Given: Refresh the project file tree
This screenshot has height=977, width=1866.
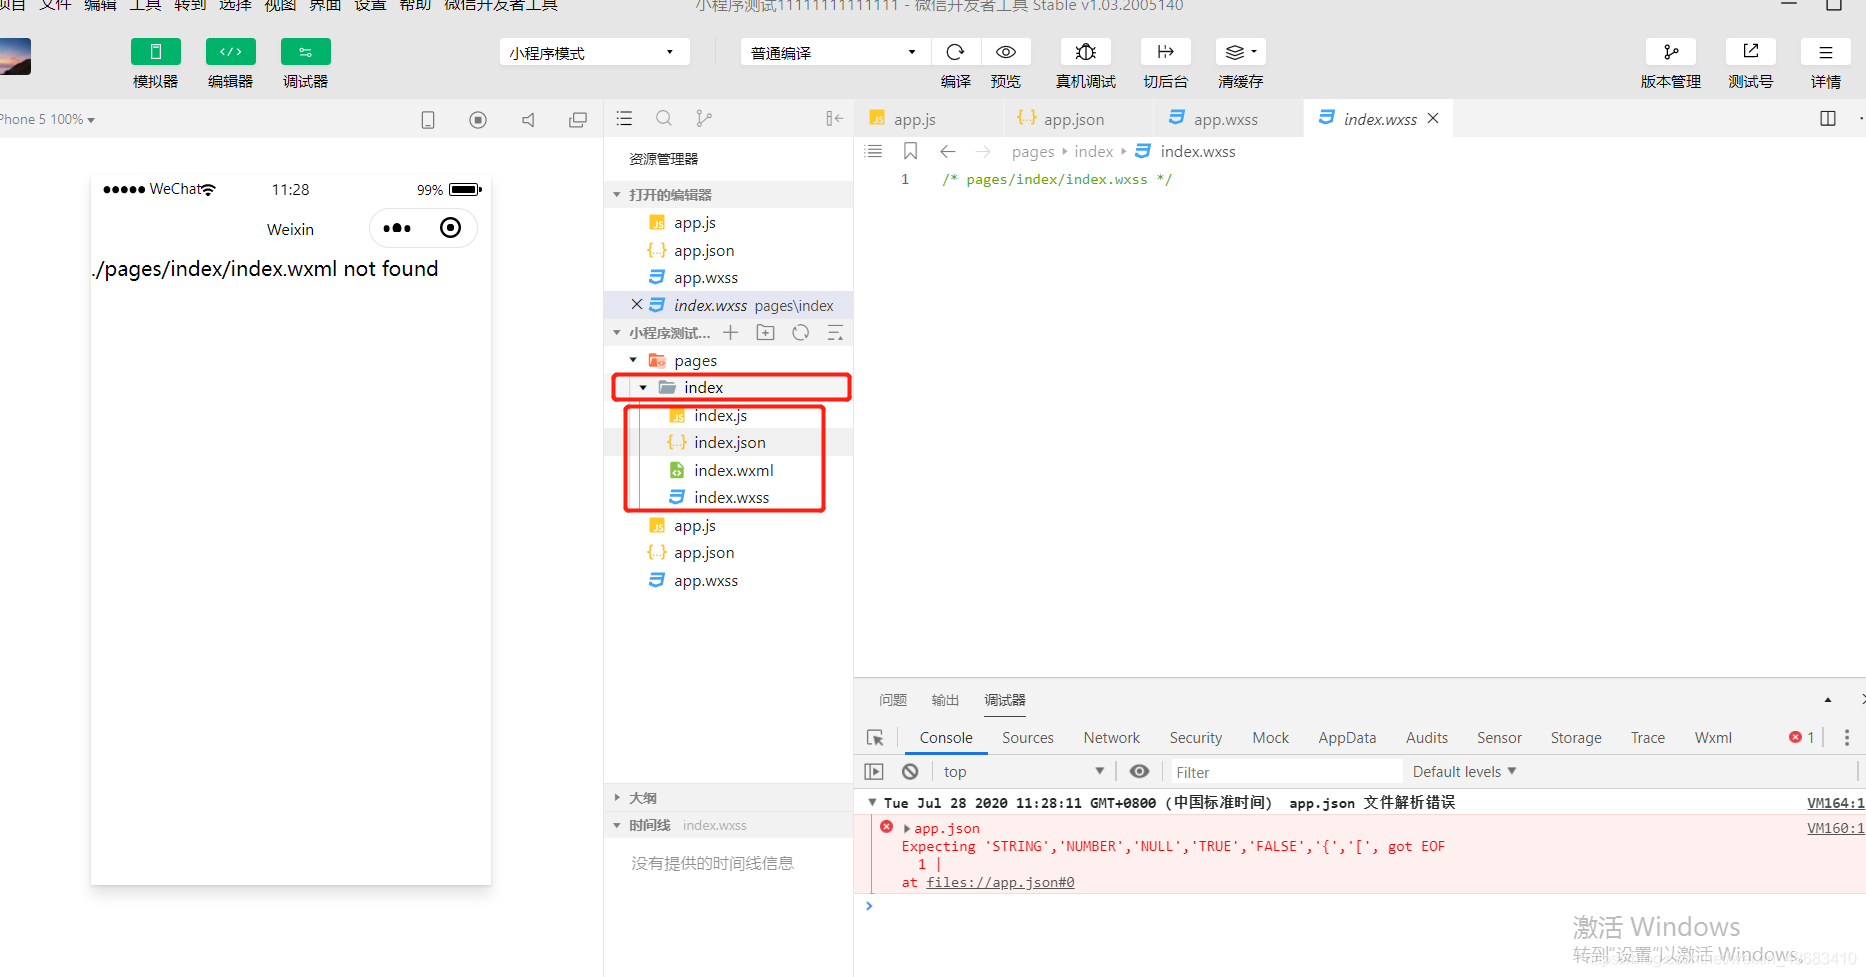Looking at the screenshot, I should [x=801, y=333].
